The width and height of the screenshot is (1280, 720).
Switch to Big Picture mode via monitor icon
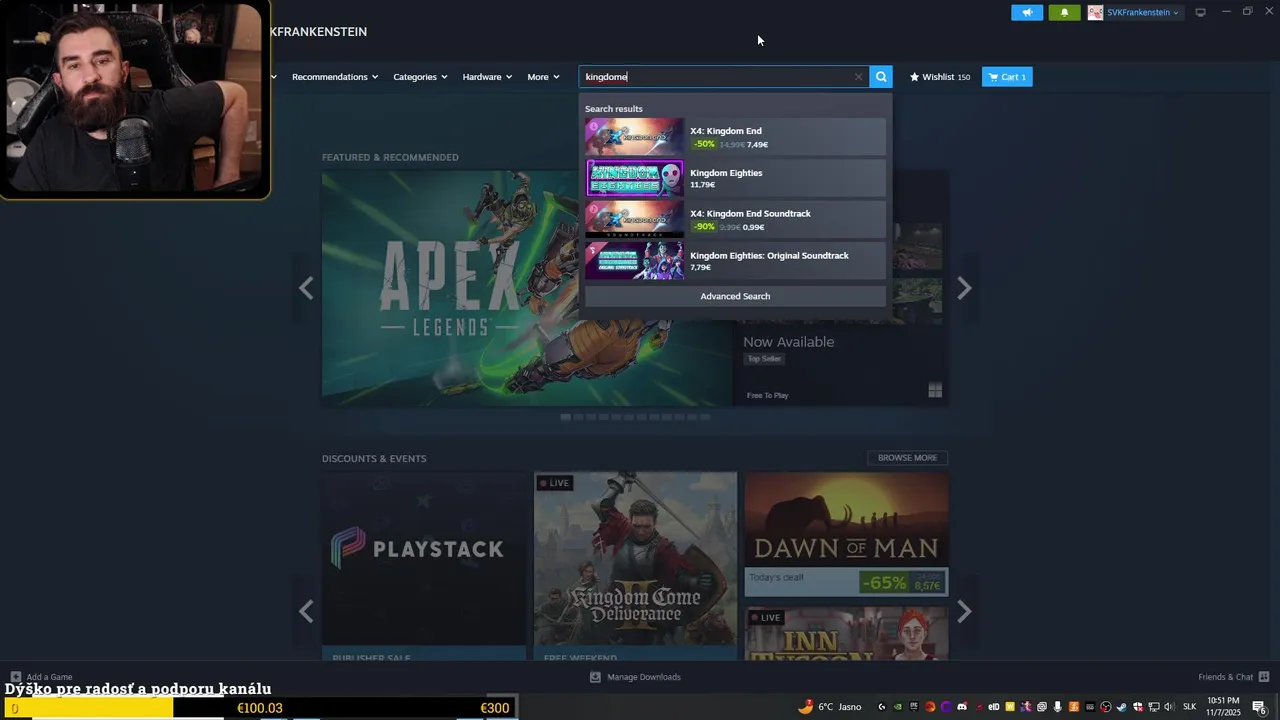pyautogui.click(x=1200, y=12)
